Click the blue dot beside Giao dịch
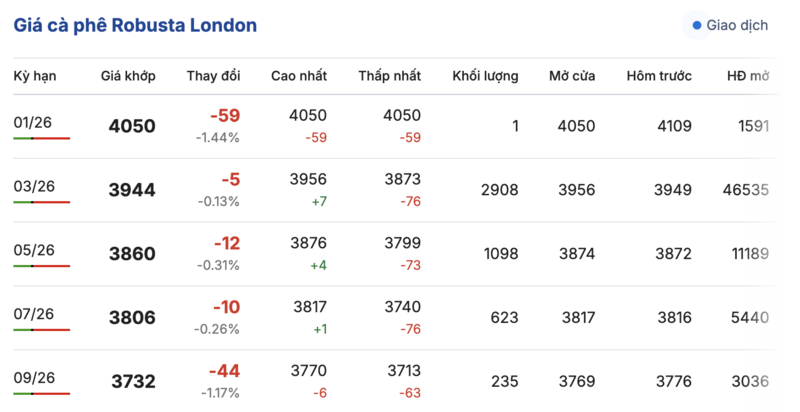 (697, 25)
